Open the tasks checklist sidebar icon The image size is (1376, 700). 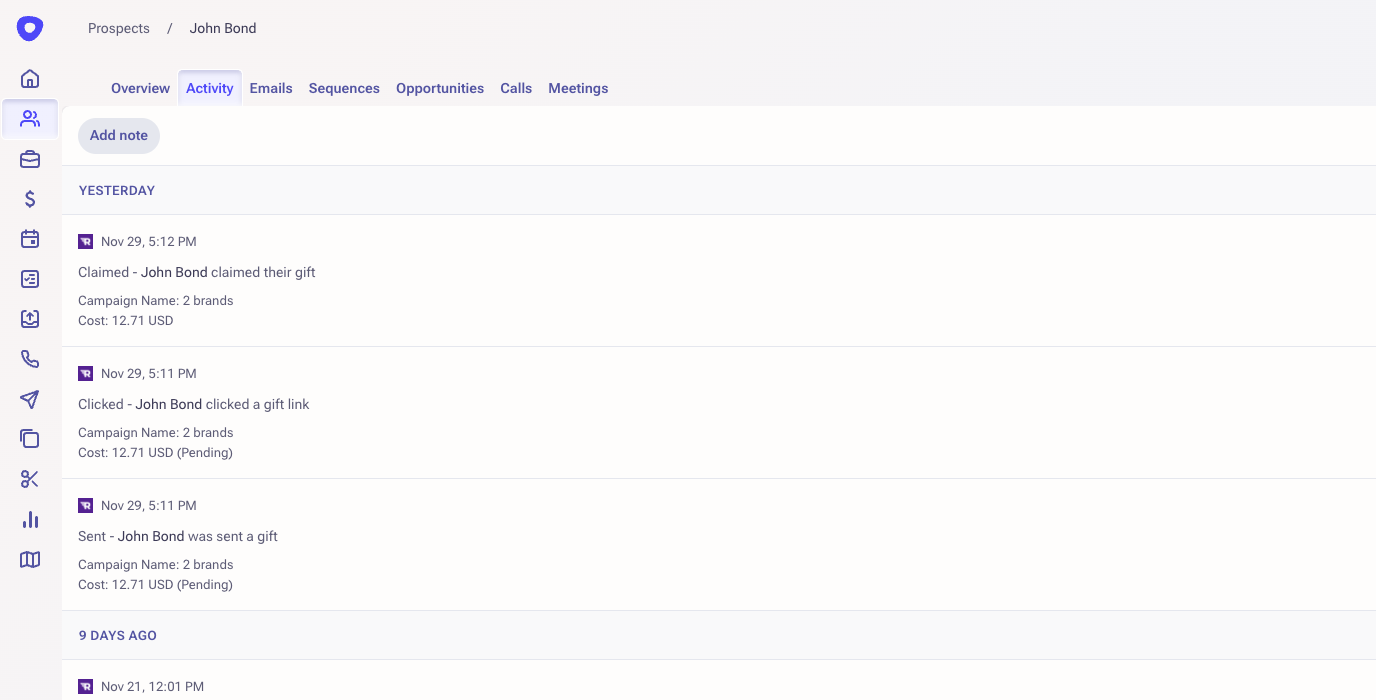tap(29, 278)
